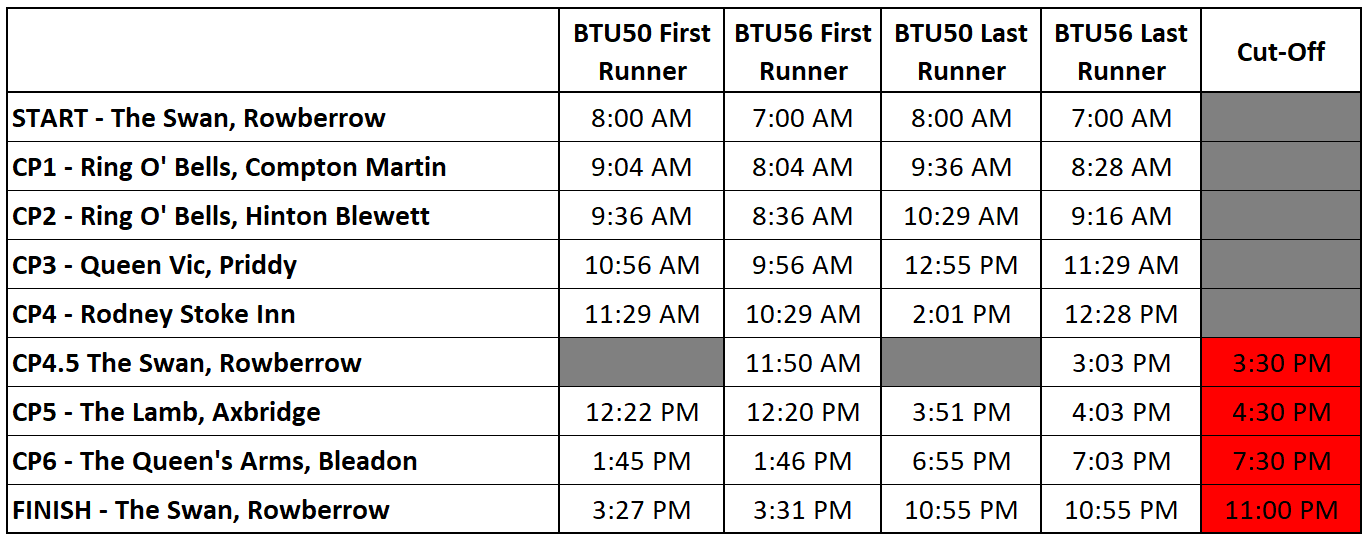Image resolution: width=1368 pixels, height=540 pixels.
Task: Click the CP1 - Ring O' Bells, Compton Martin cell
Action: coord(229,167)
